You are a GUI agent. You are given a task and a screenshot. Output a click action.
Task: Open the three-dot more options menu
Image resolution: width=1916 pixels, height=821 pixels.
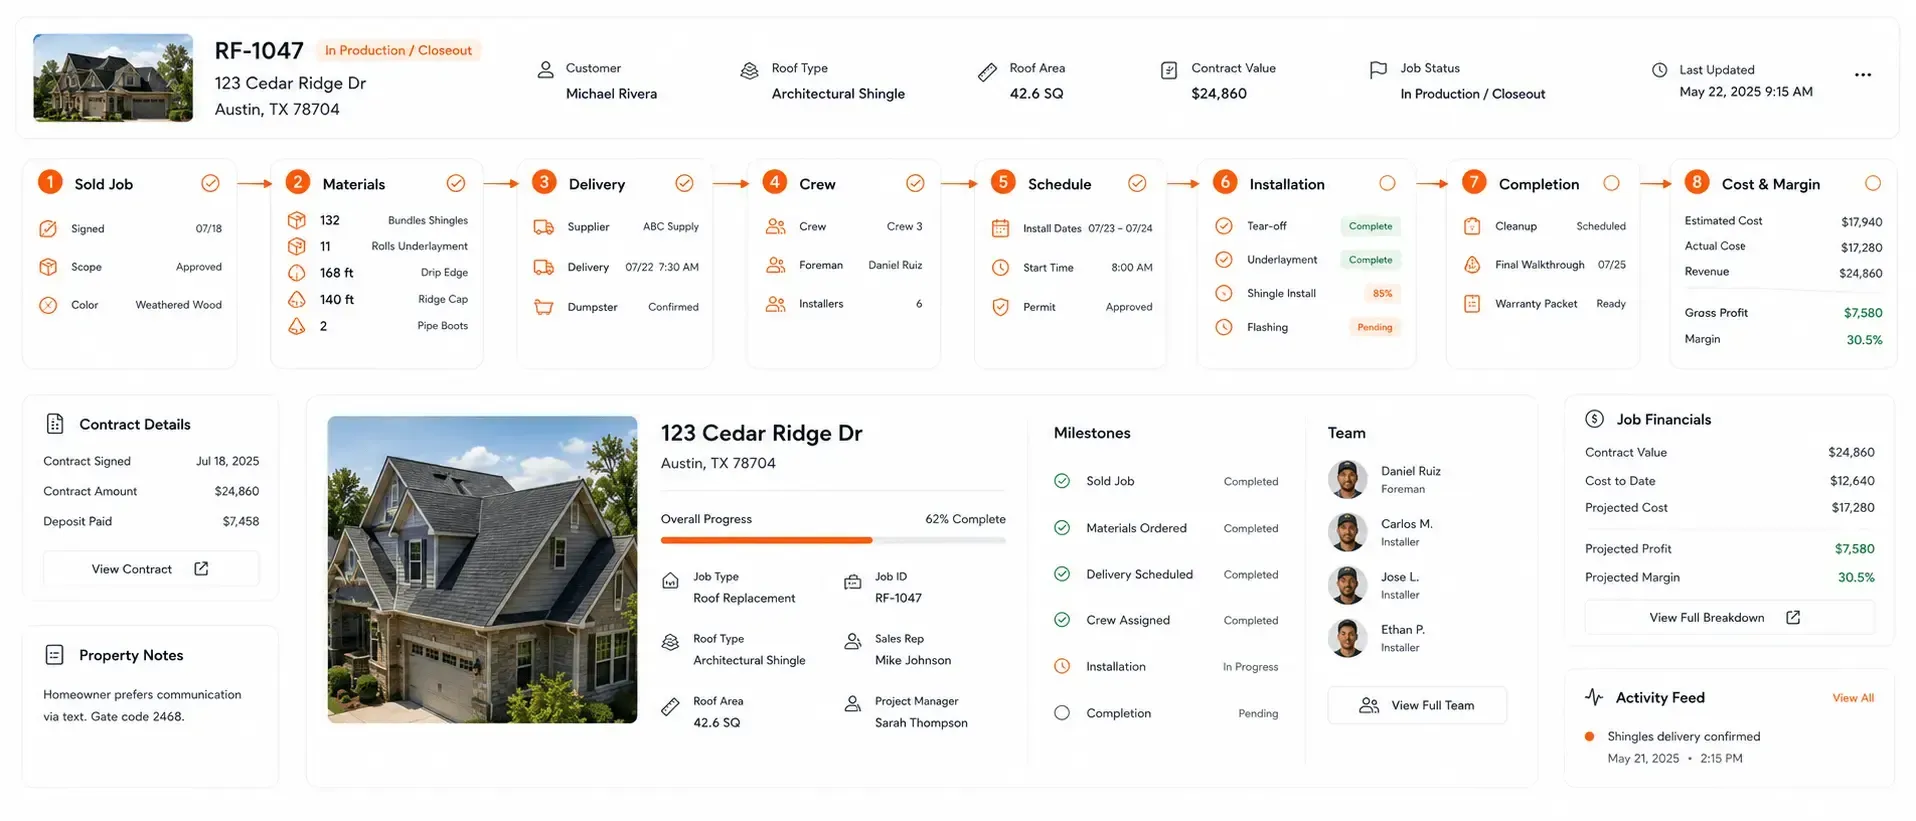pos(1862,75)
